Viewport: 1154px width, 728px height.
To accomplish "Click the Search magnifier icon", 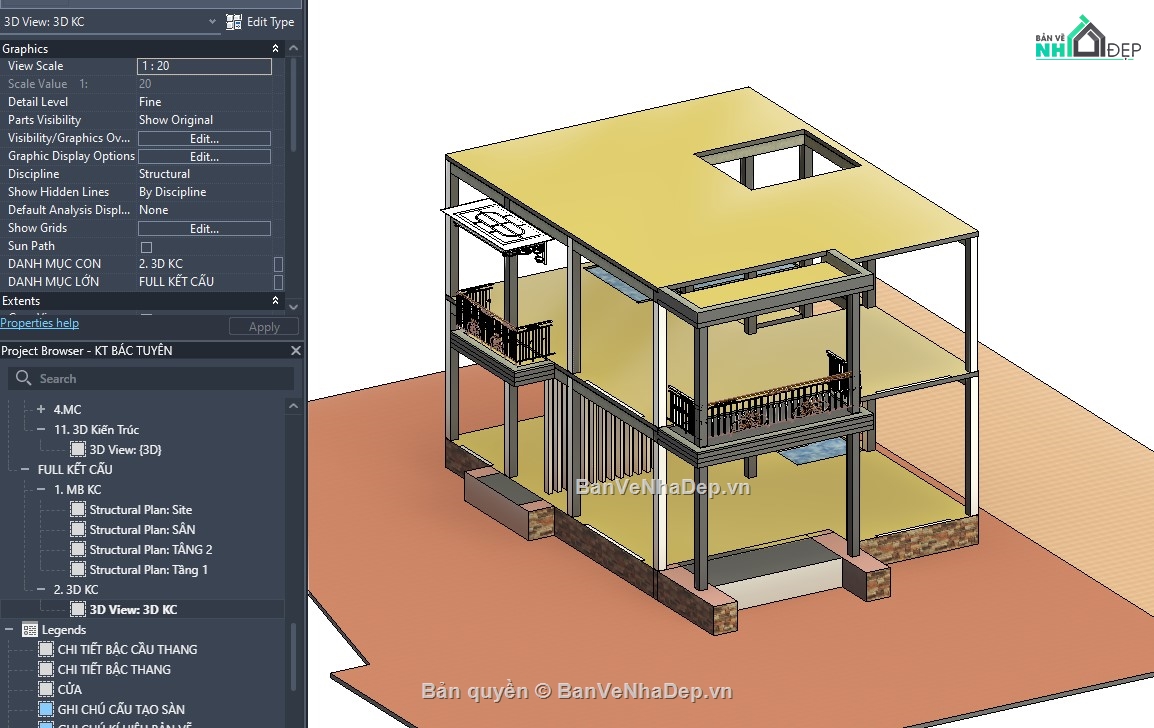I will (x=24, y=378).
